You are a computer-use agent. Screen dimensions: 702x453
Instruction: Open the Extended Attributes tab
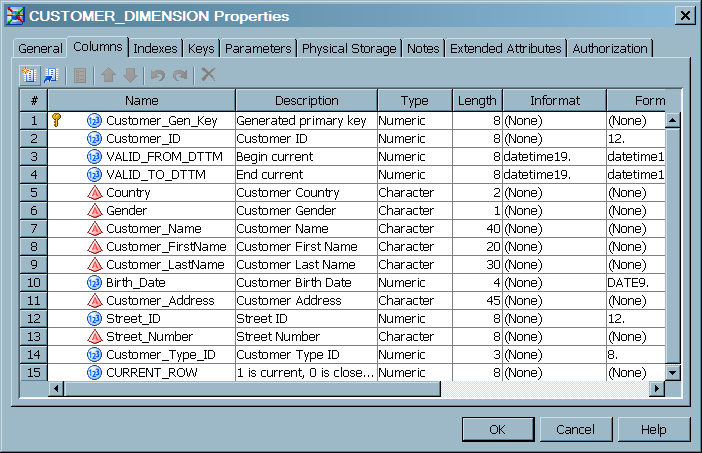[x=506, y=48]
